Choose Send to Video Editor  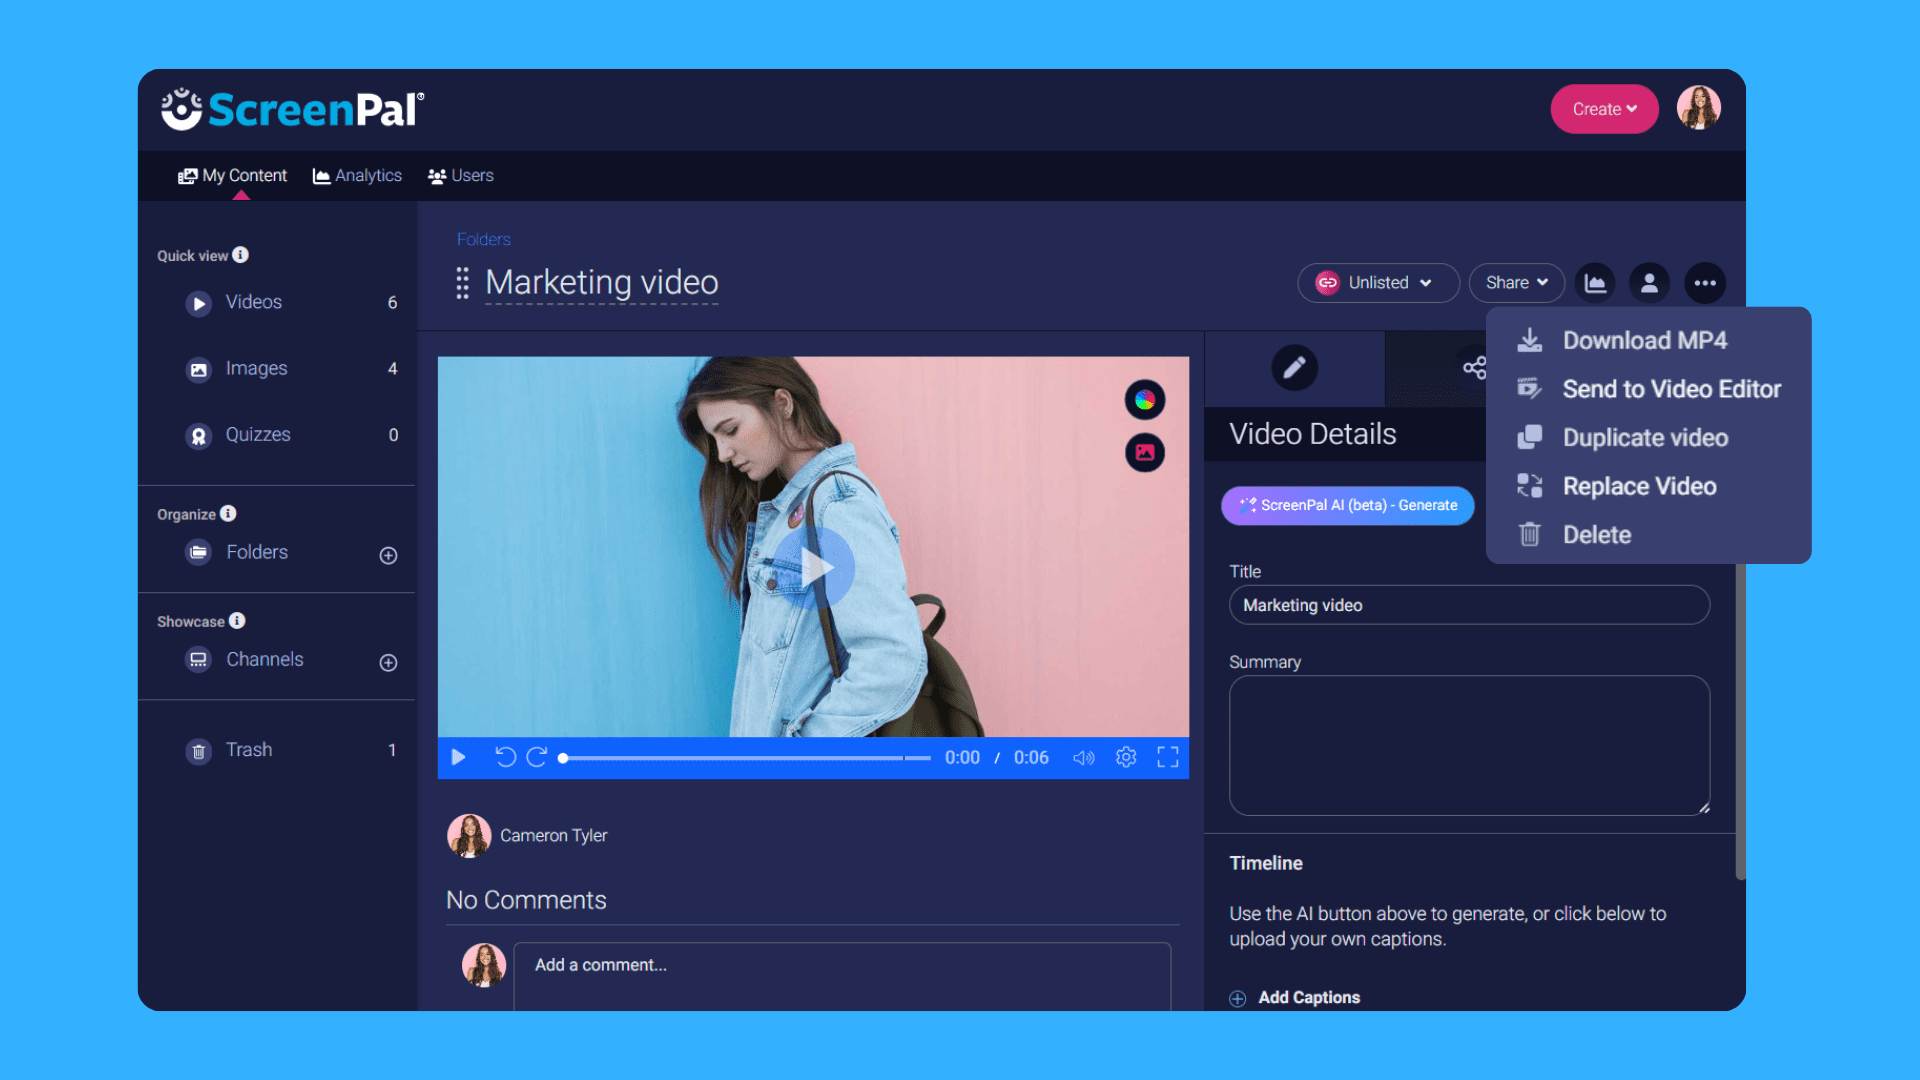(x=1648, y=389)
